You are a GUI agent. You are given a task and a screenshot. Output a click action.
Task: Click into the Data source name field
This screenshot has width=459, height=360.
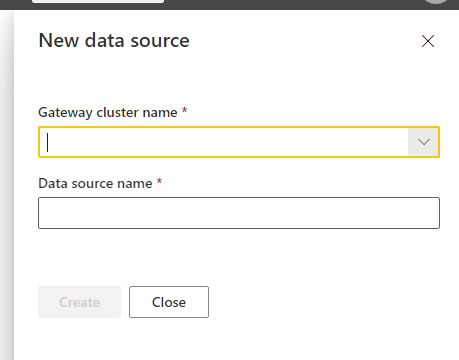point(239,213)
